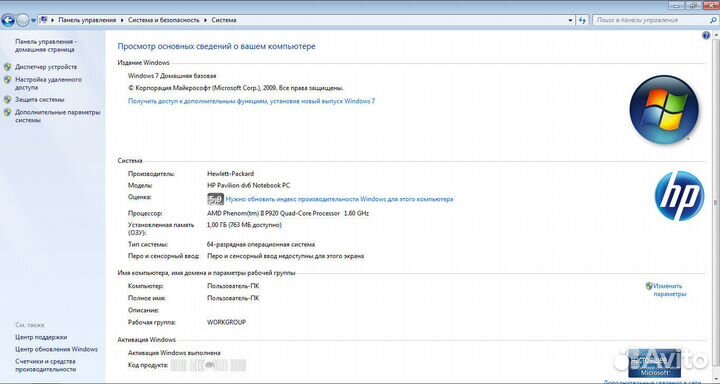Open Защита системы link
The image size is (720, 384).
coord(39,99)
